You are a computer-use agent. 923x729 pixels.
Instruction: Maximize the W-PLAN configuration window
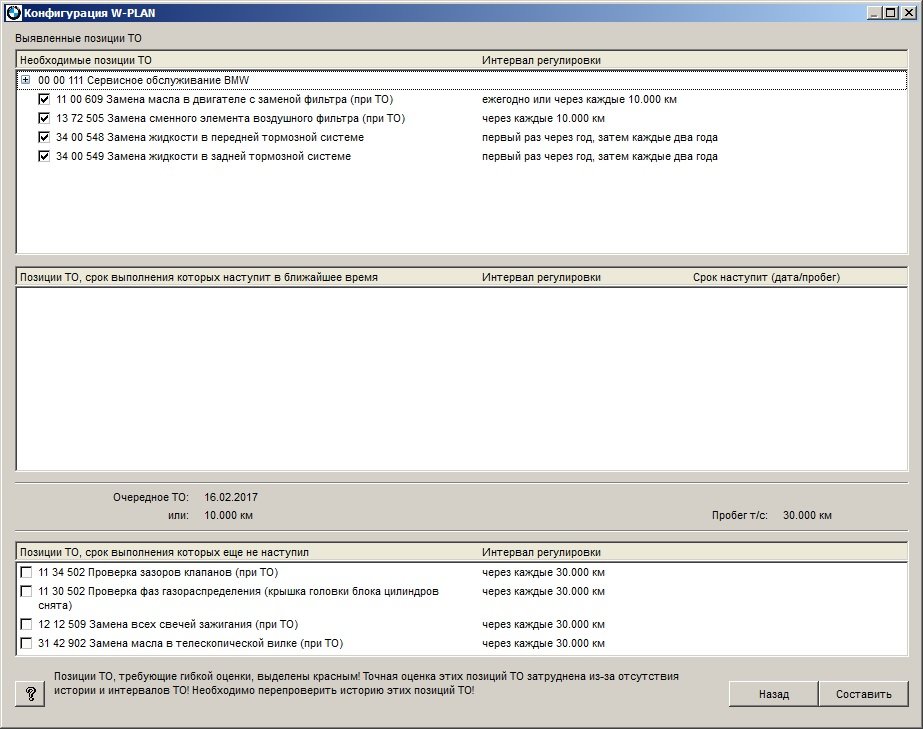coord(890,12)
